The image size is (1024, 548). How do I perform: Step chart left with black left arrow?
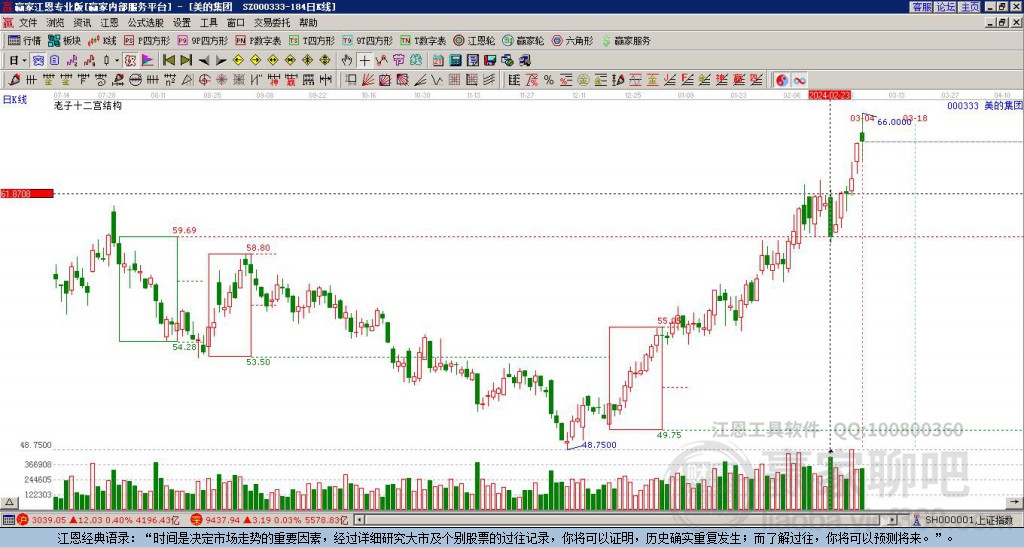coord(204,61)
